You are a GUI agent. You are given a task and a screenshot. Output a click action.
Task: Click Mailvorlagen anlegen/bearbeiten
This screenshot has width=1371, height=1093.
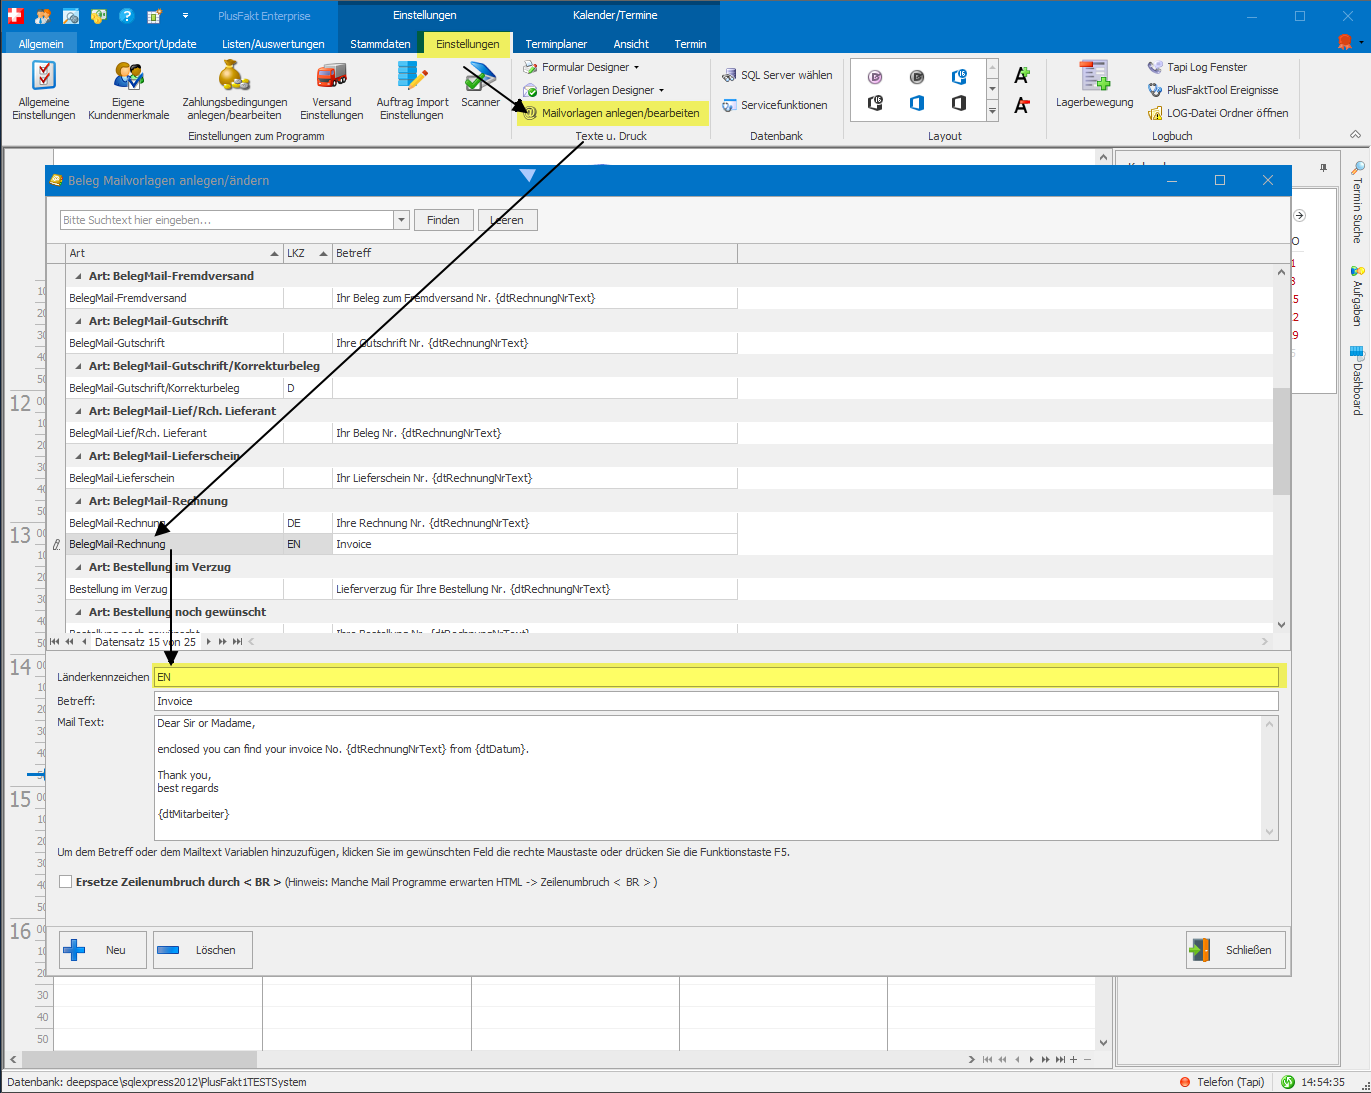point(611,113)
